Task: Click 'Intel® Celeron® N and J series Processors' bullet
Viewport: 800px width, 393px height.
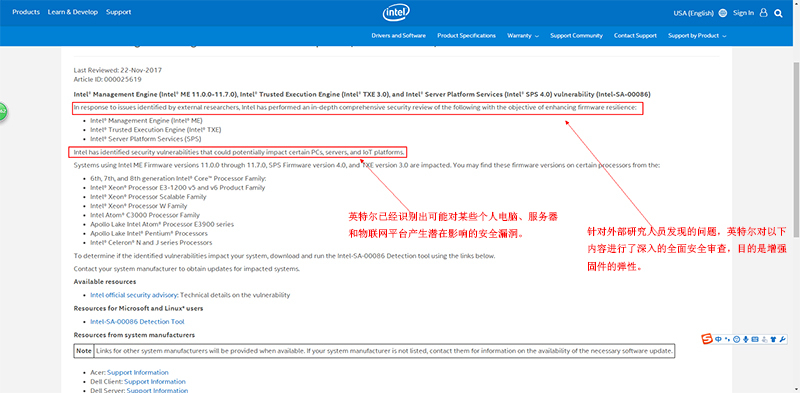Action: pos(151,243)
